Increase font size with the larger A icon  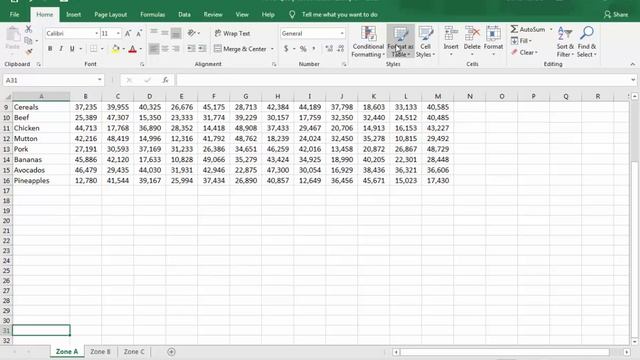(x=128, y=33)
